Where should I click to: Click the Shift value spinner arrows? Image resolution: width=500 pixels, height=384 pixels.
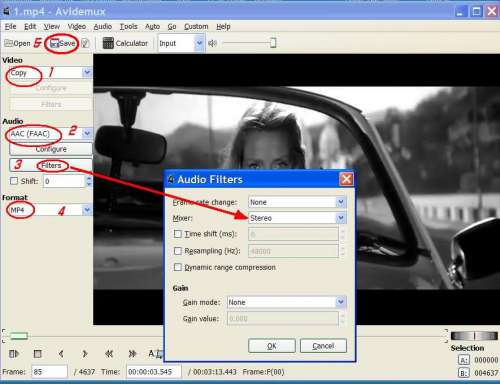pos(89,181)
